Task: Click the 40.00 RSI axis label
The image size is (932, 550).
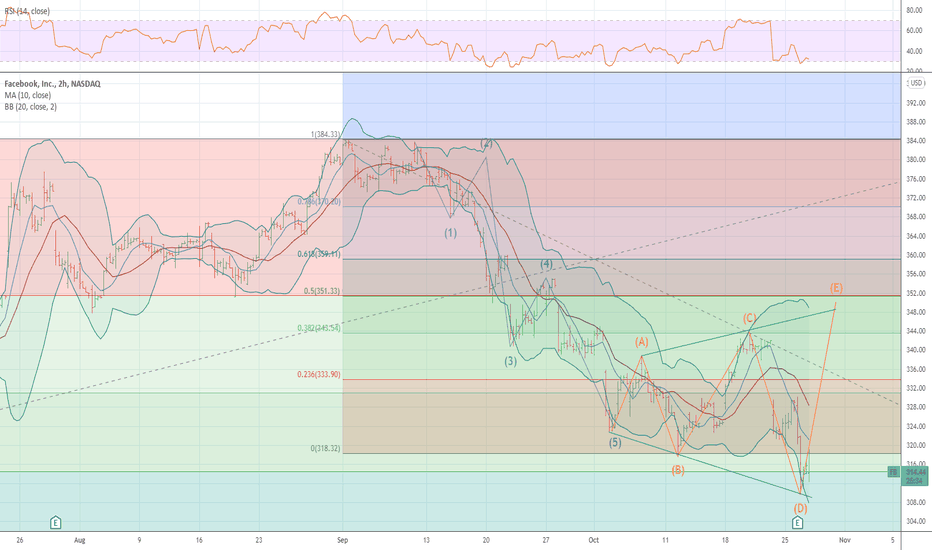Action: [914, 52]
